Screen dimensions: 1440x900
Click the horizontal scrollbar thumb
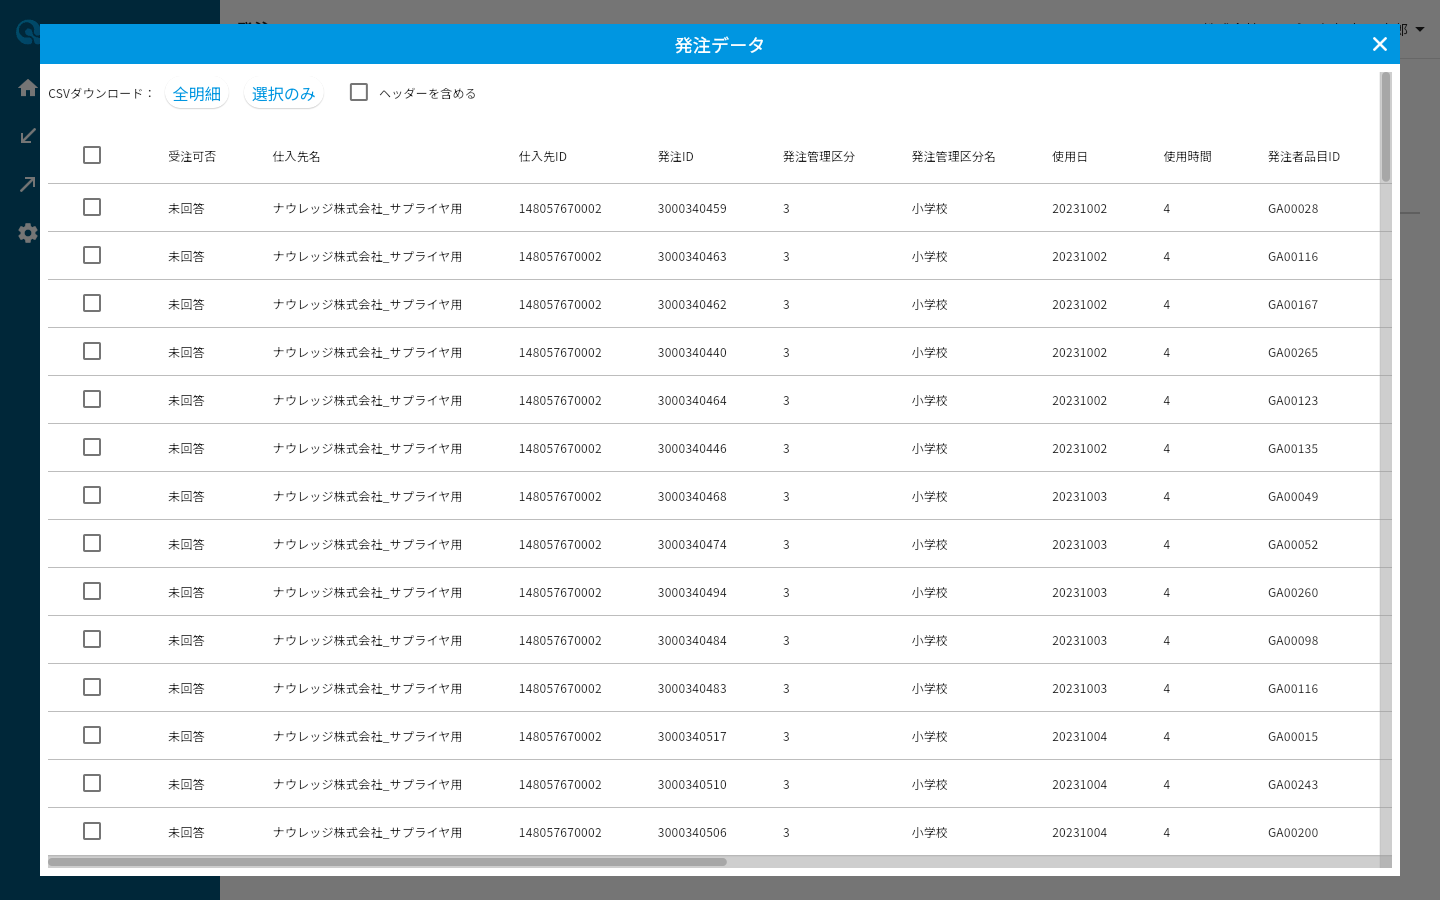(x=387, y=862)
